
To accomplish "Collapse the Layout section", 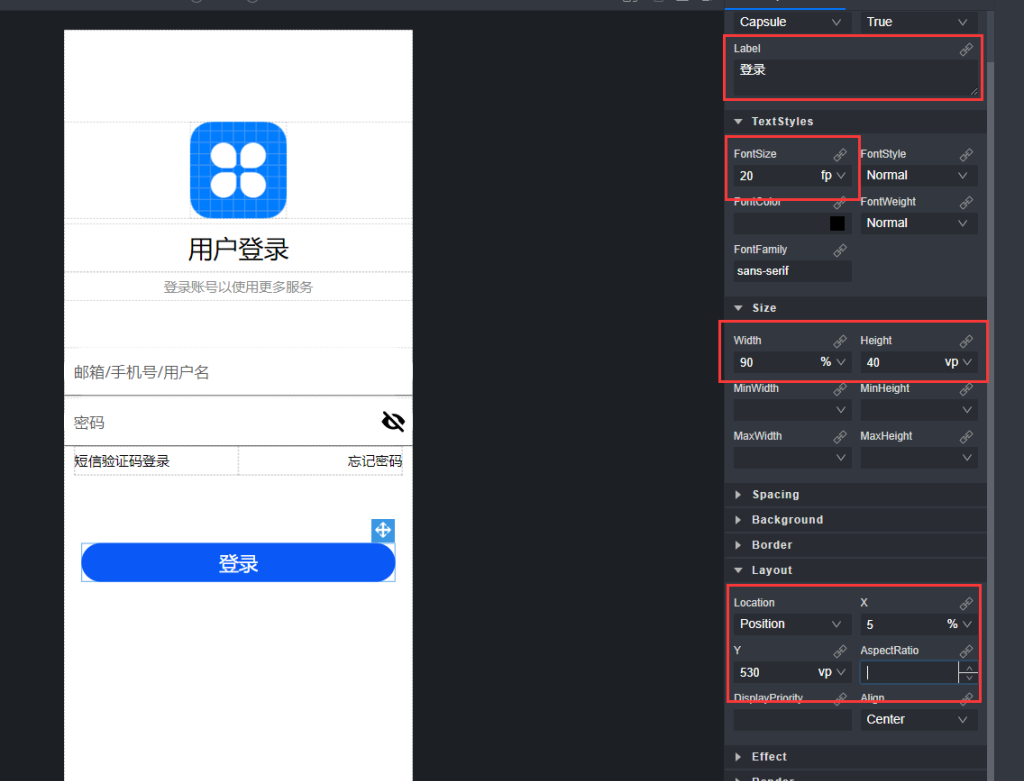I will tap(738, 570).
